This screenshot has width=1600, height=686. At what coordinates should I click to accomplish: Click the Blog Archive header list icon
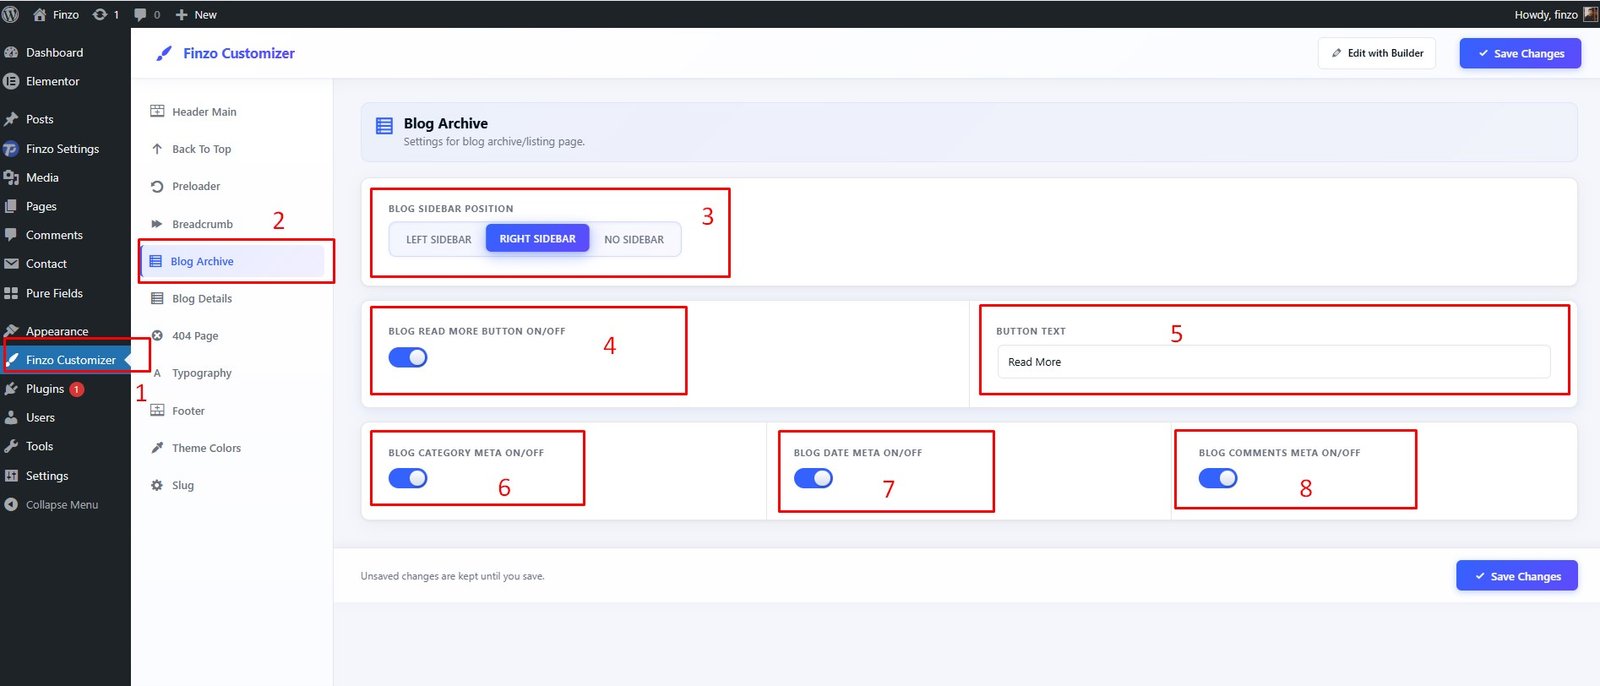click(384, 126)
